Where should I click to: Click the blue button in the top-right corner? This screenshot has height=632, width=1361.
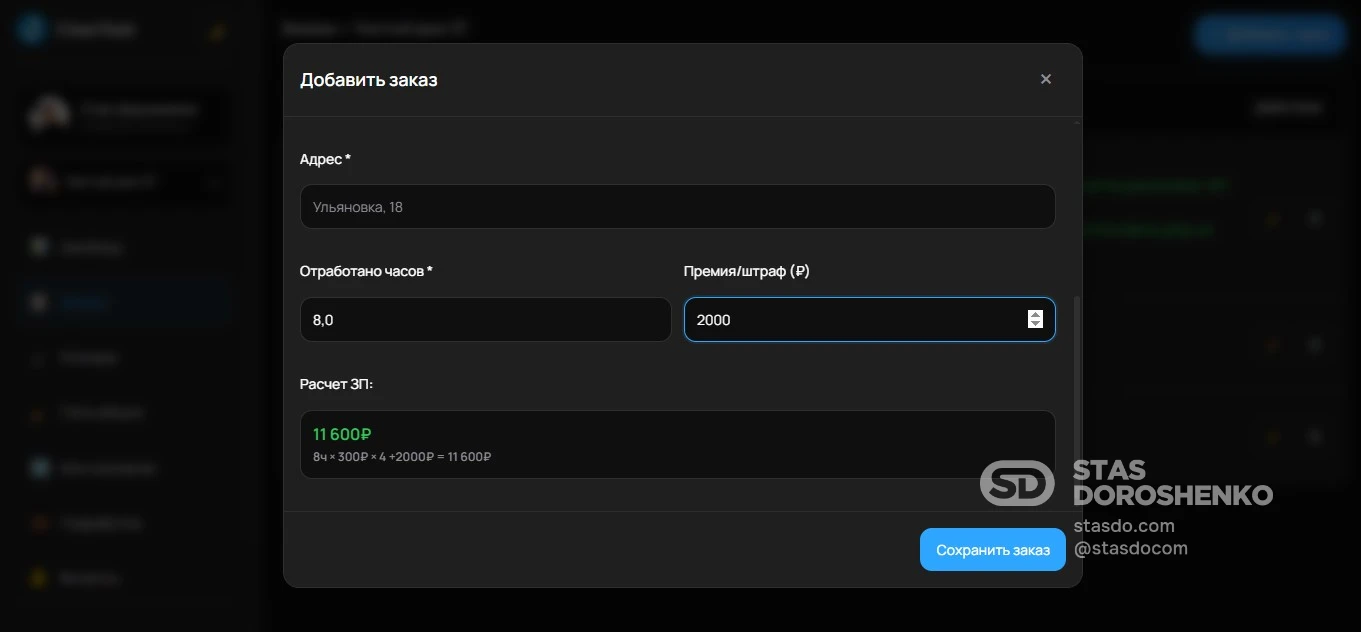(x=1270, y=34)
